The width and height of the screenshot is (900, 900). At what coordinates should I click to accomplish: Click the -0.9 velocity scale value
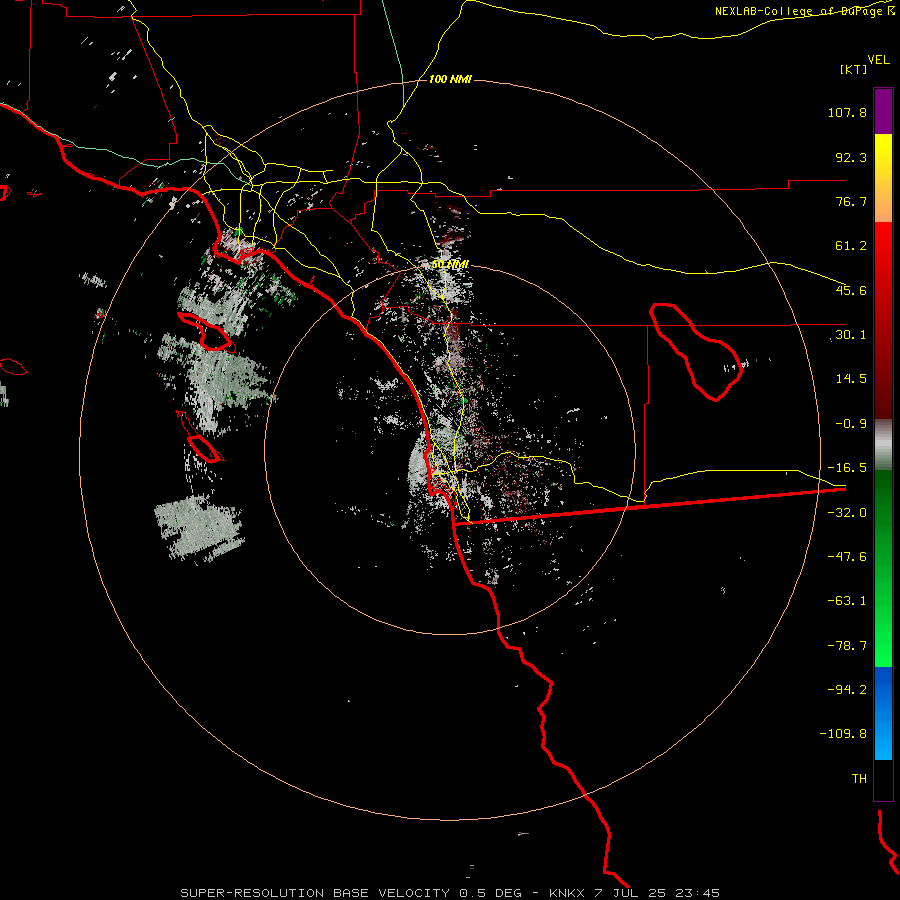point(851,424)
